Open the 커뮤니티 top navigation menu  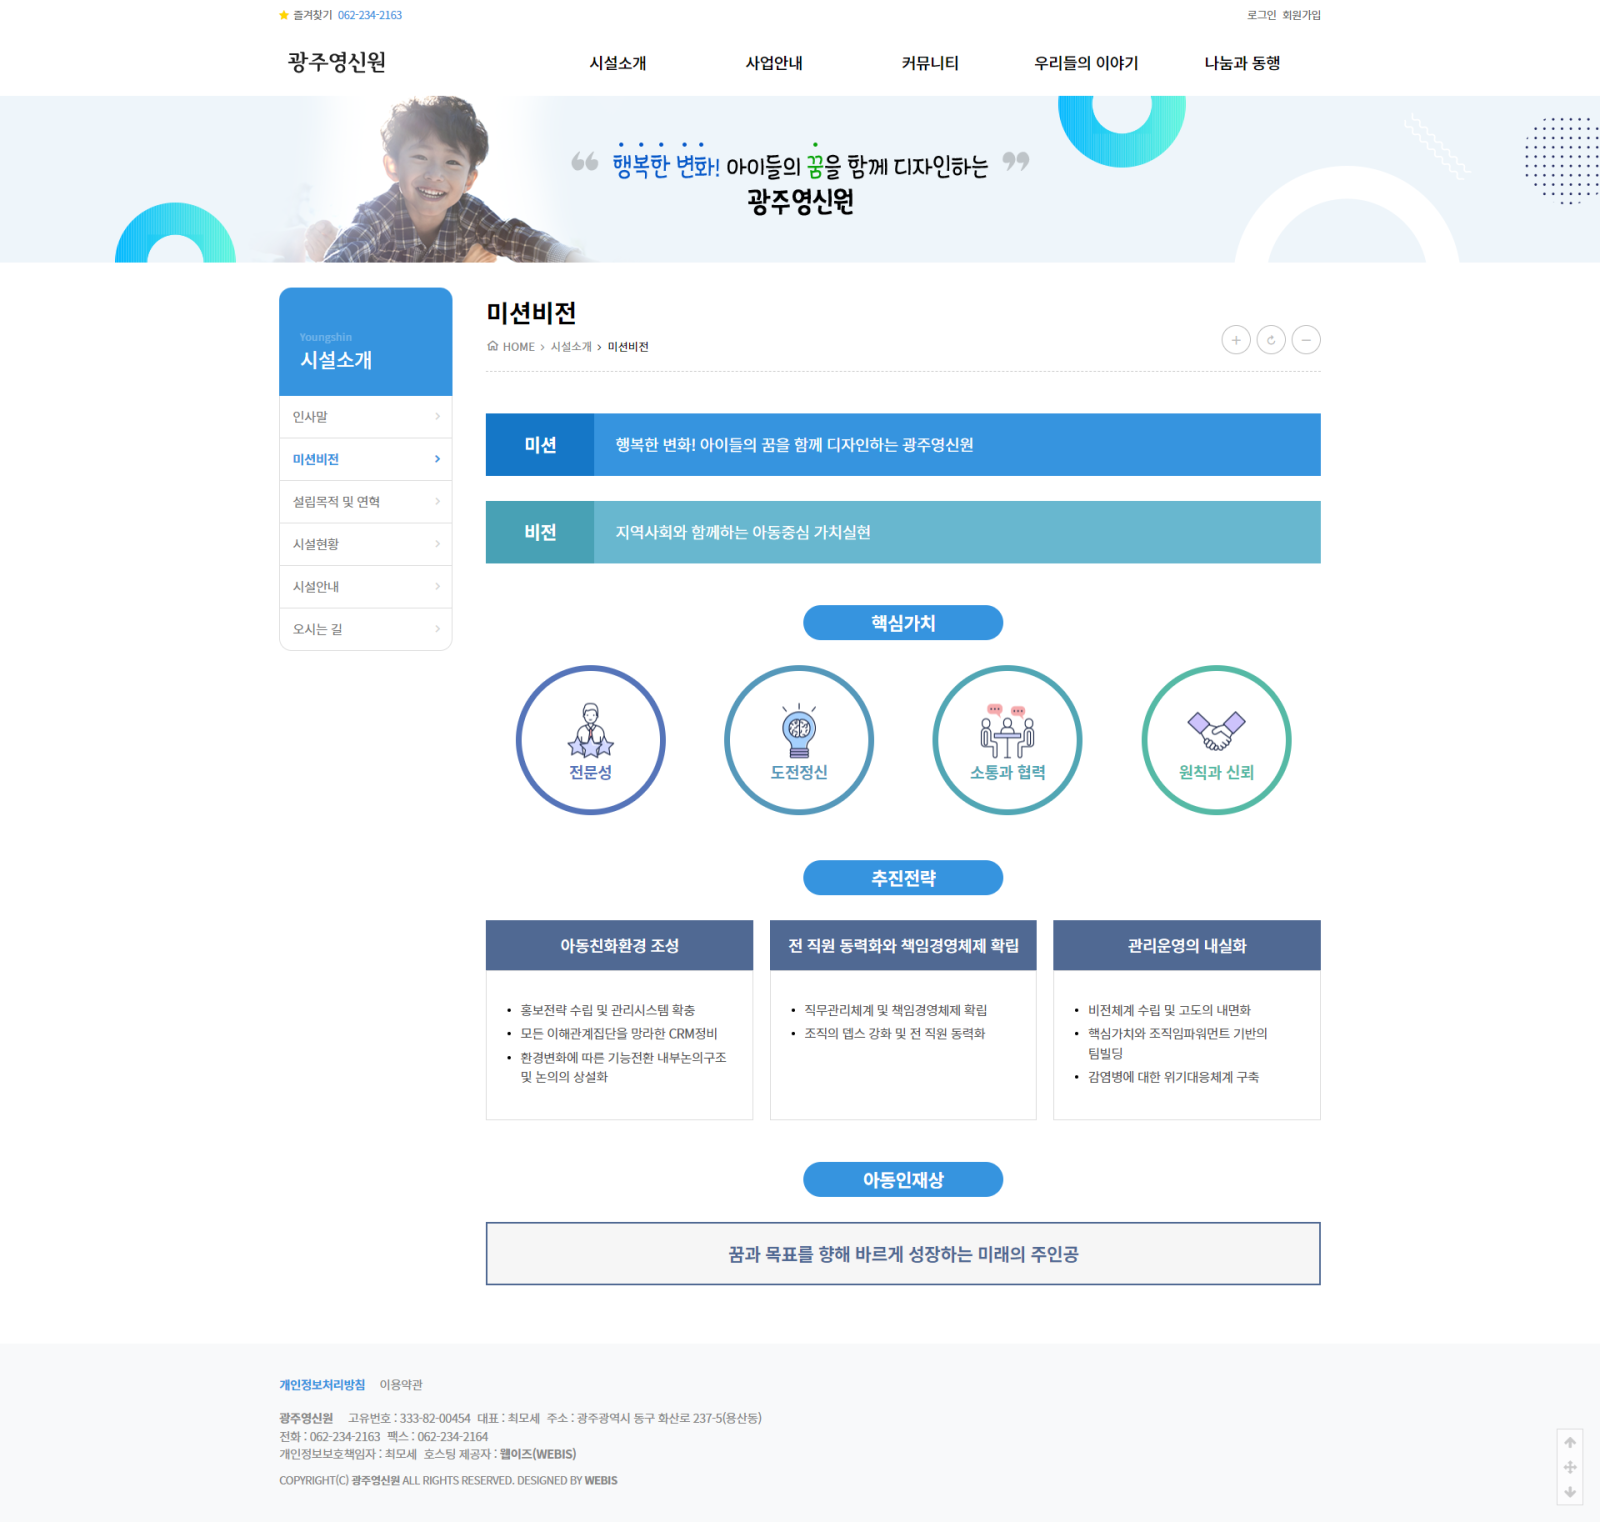(930, 63)
